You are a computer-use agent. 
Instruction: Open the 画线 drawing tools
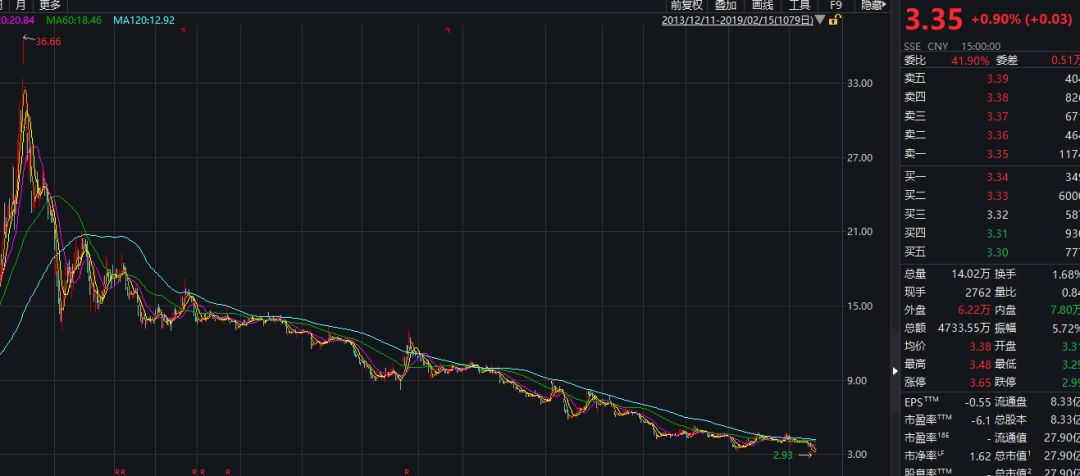point(762,5)
